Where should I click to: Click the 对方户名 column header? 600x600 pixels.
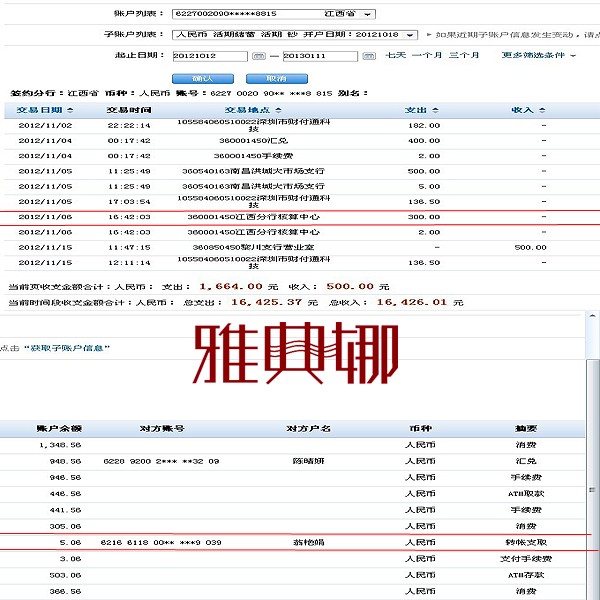click(x=308, y=429)
